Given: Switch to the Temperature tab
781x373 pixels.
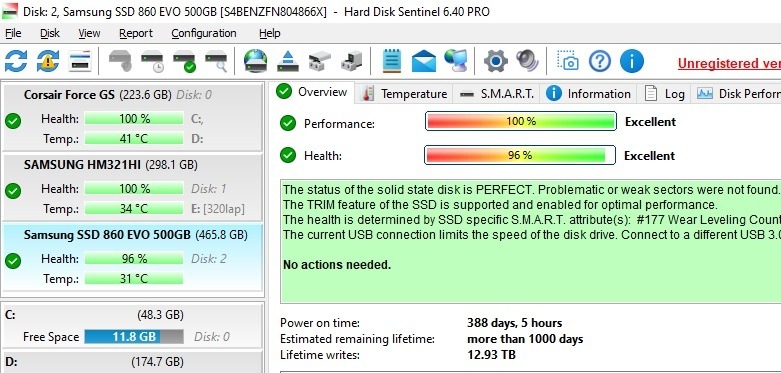Looking at the screenshot, I should (x=404, y=94).
